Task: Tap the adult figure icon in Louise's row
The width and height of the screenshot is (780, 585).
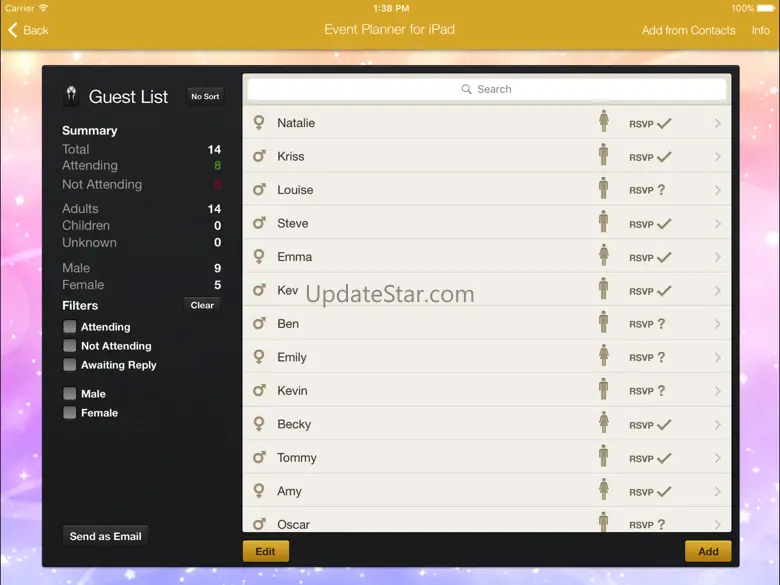Action: click(x=603, y=189)
